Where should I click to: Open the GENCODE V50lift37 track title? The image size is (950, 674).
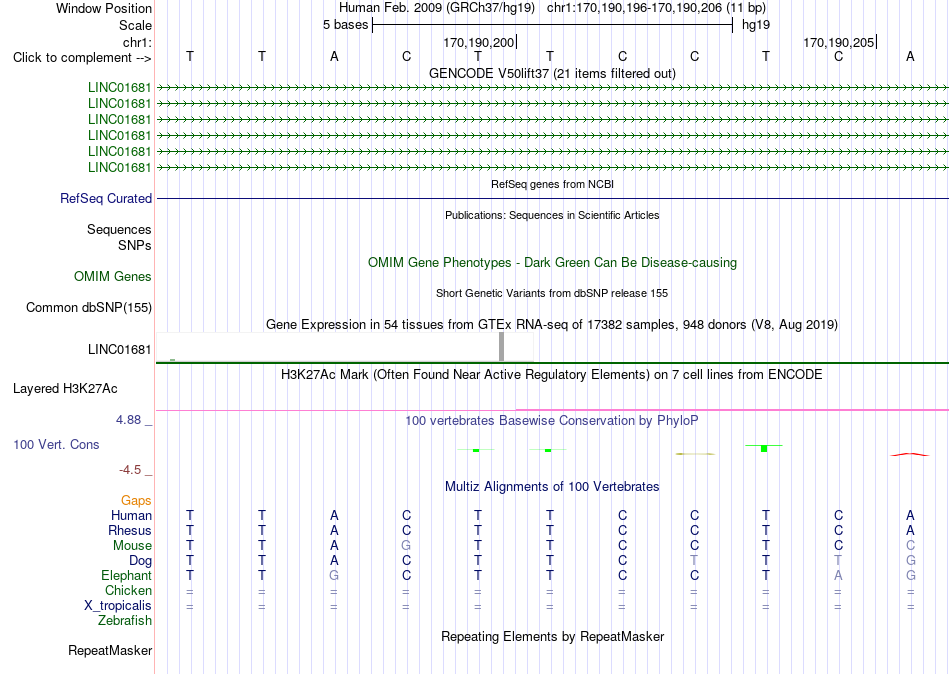[552, 73]
